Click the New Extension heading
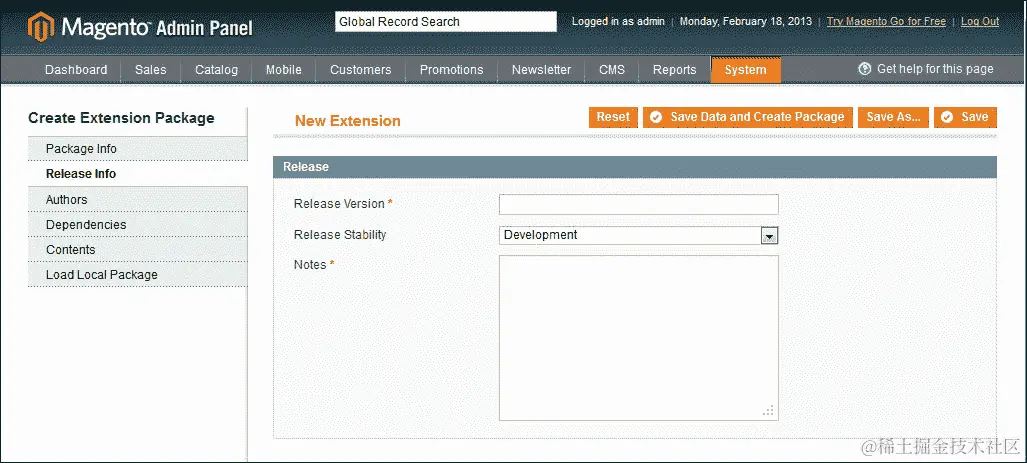This screenshot has height=463, width=1027. pyautogui.click(x=347, y=121)
